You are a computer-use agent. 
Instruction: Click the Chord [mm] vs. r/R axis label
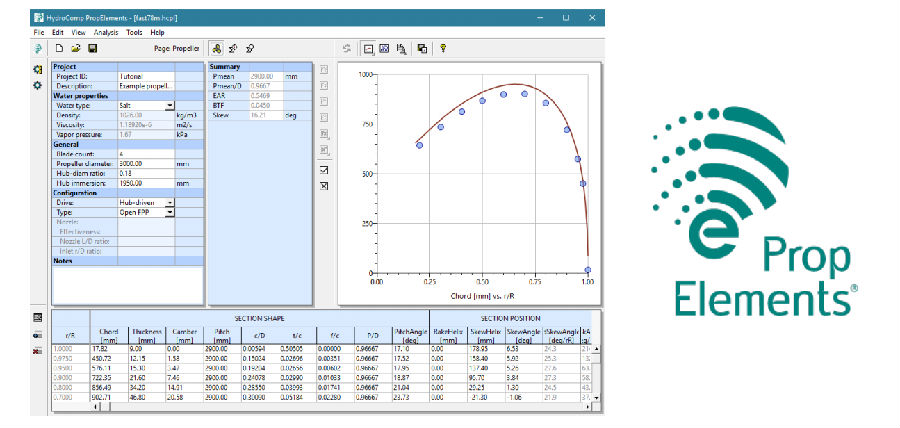(x=481, y=295)
